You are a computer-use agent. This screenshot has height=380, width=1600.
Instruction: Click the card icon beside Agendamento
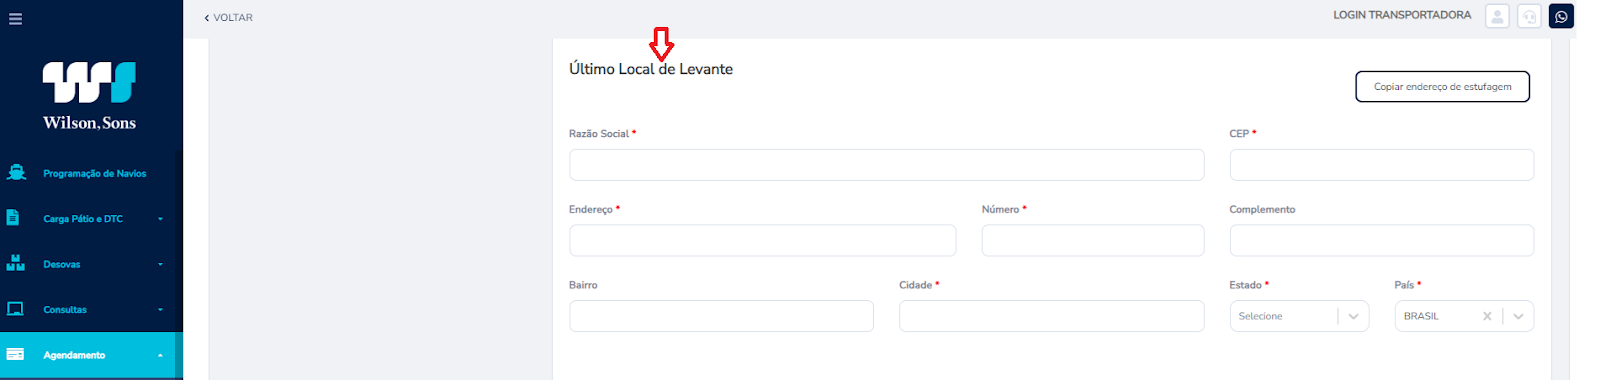(15, 354)
